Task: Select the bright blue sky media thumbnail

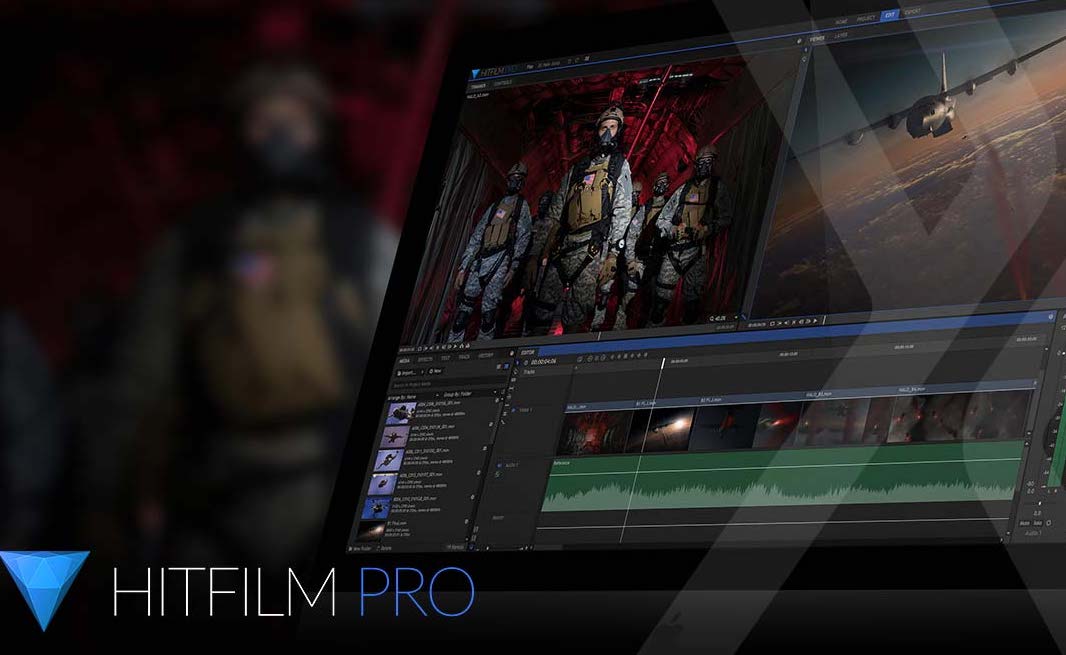Action: coord(376,507)
